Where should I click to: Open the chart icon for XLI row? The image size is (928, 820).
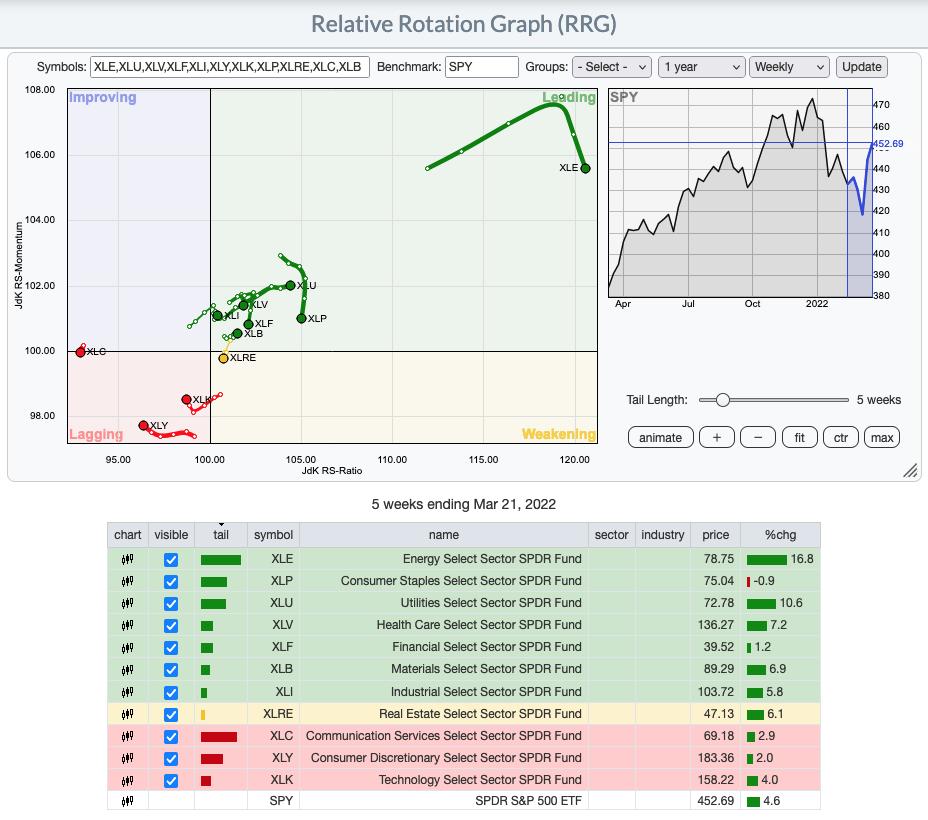[127, 692]
